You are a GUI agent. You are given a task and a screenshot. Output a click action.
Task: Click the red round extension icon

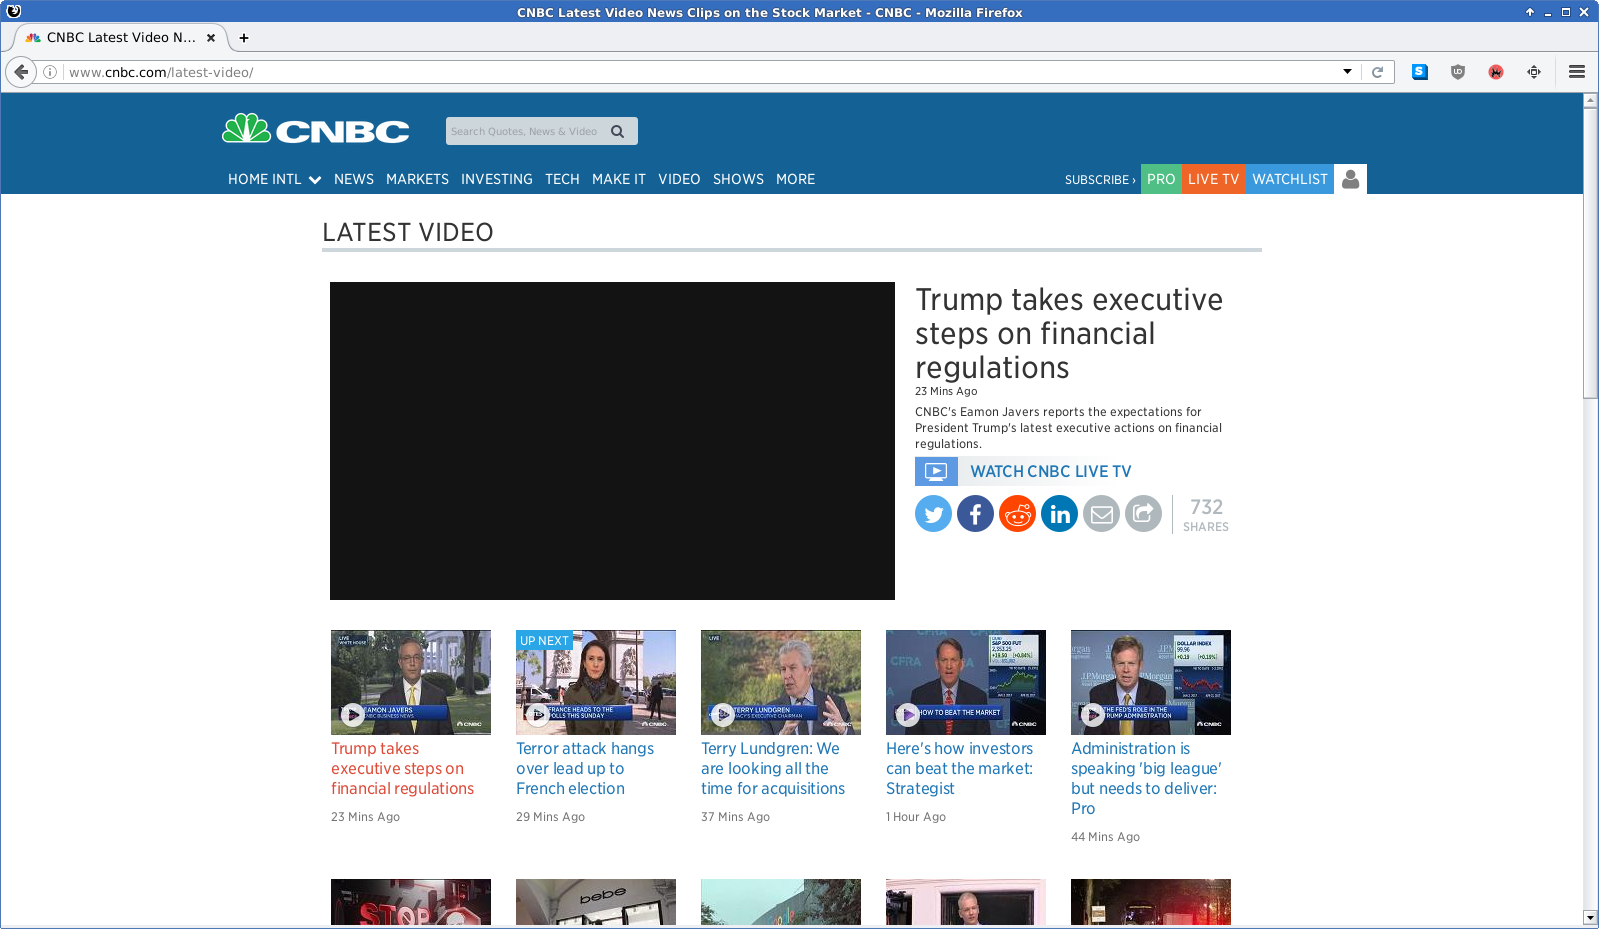[x=1495, y=72]
